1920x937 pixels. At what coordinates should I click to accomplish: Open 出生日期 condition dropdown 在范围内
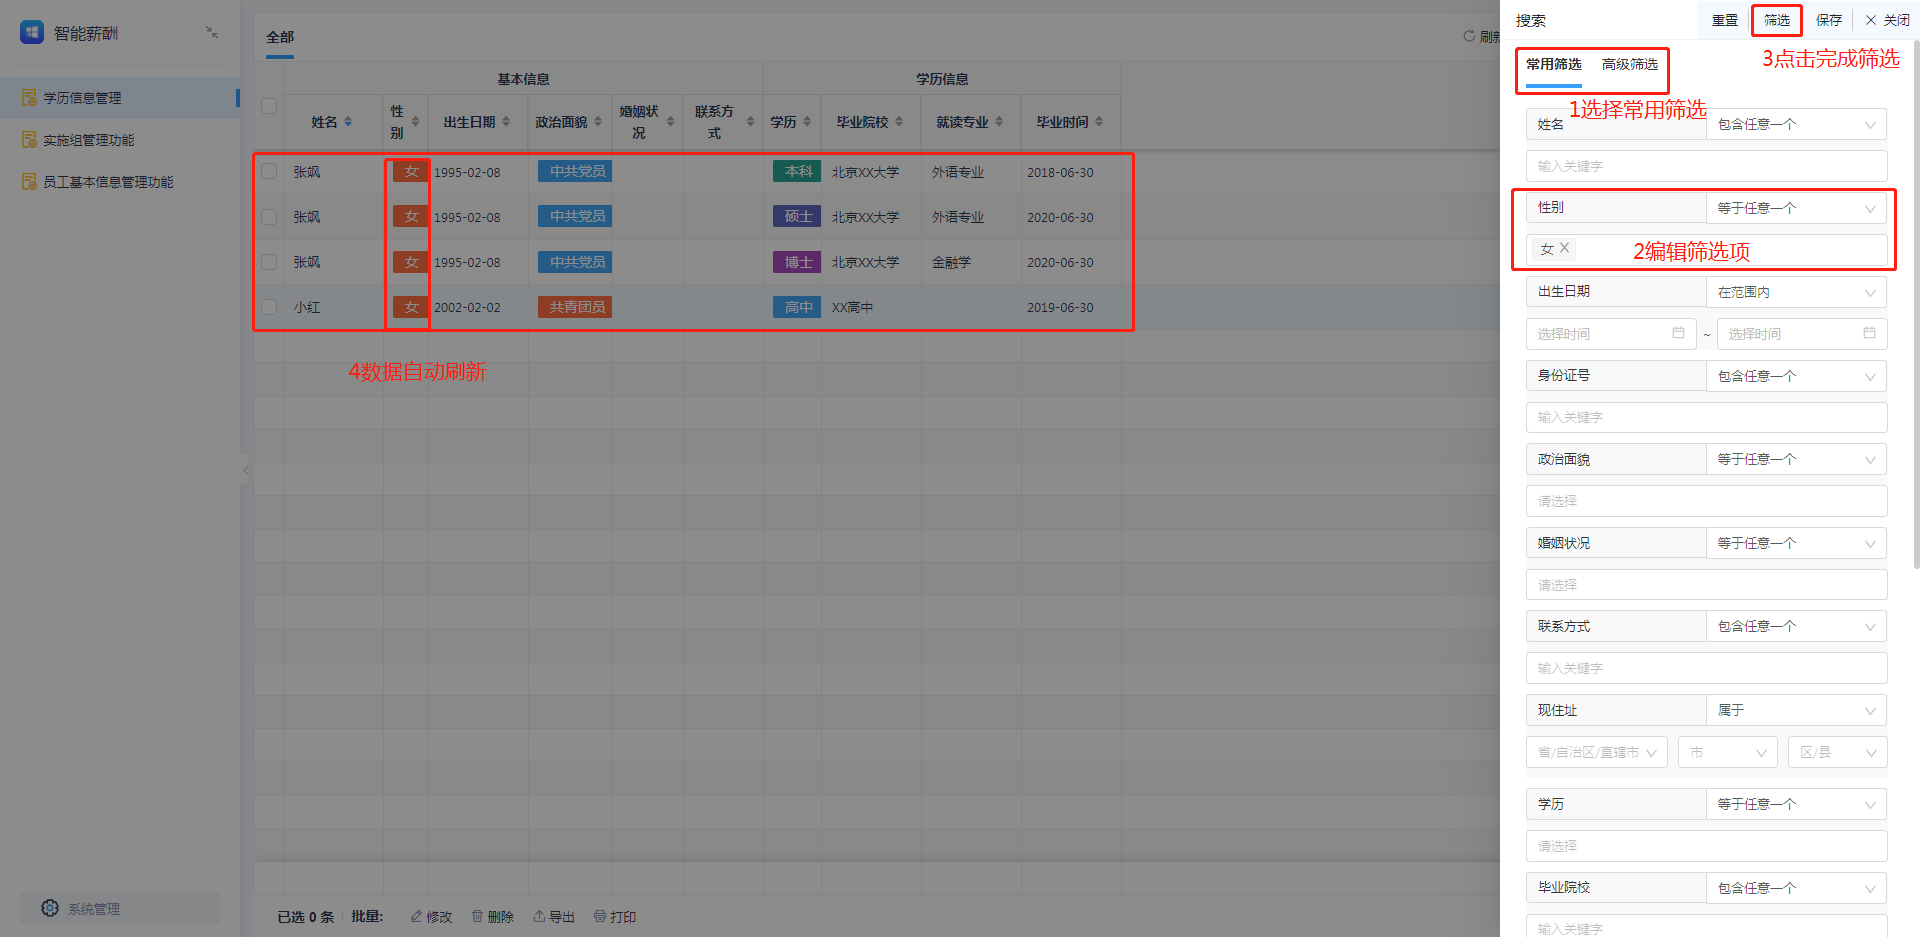(1797, 292)
